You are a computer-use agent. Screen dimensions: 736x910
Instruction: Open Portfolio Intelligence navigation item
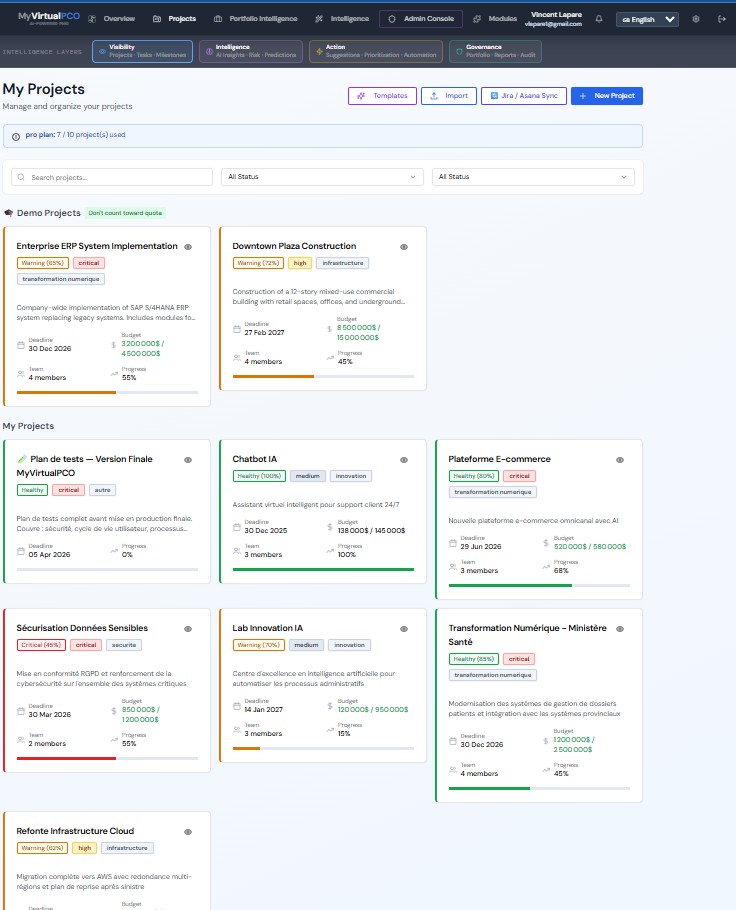click(x=255, y=19)
